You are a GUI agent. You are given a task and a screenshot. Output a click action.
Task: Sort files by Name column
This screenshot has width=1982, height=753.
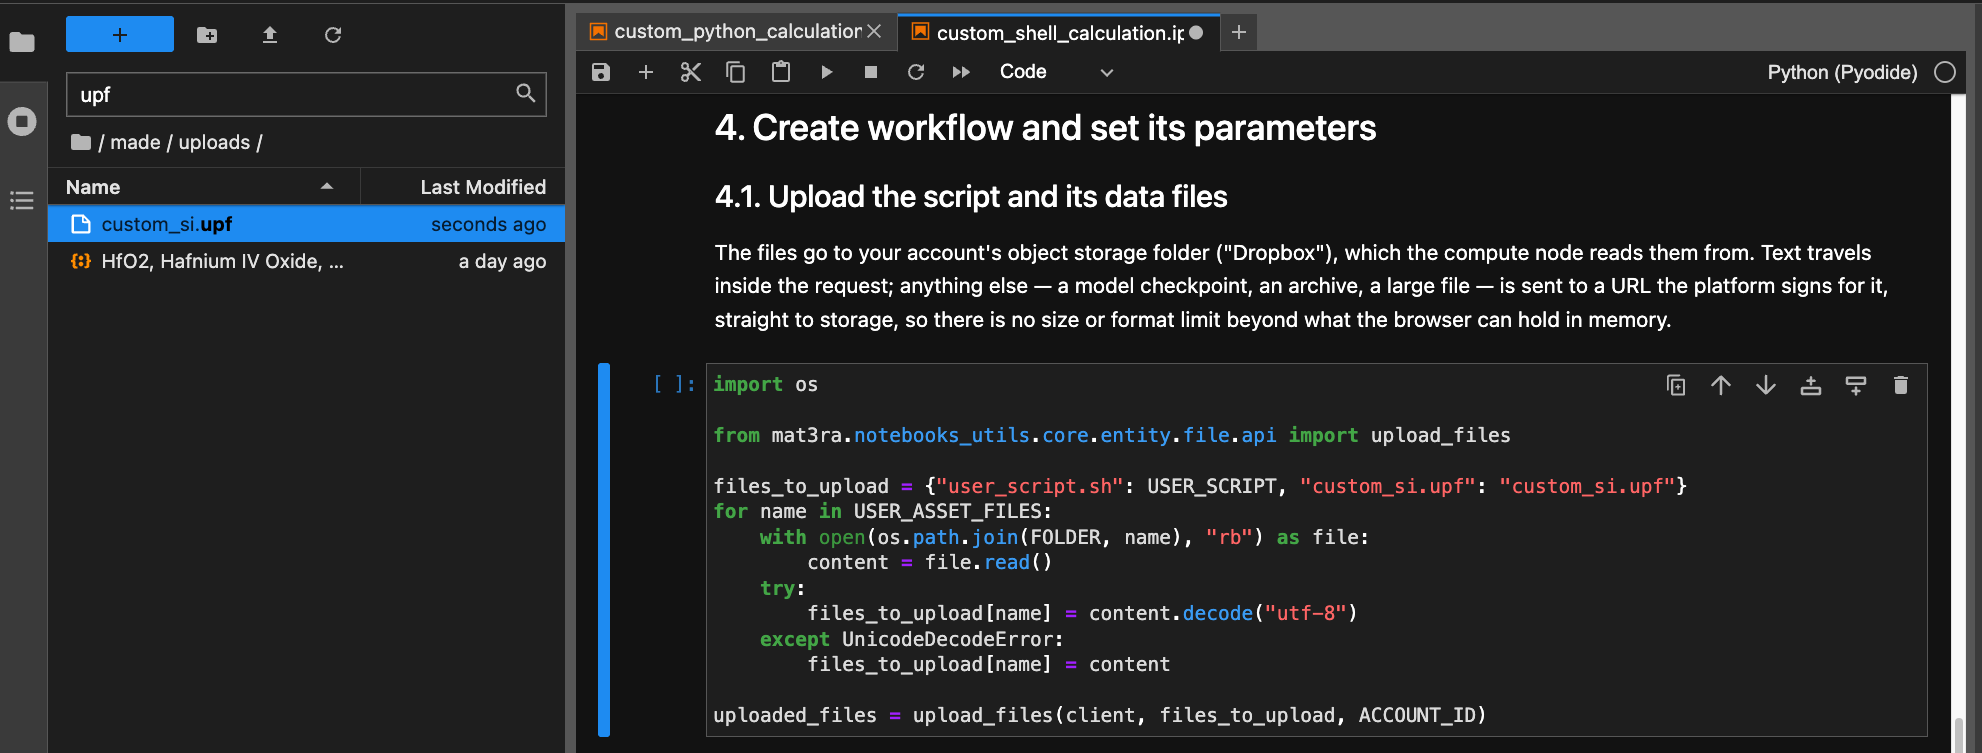[204, 187]
